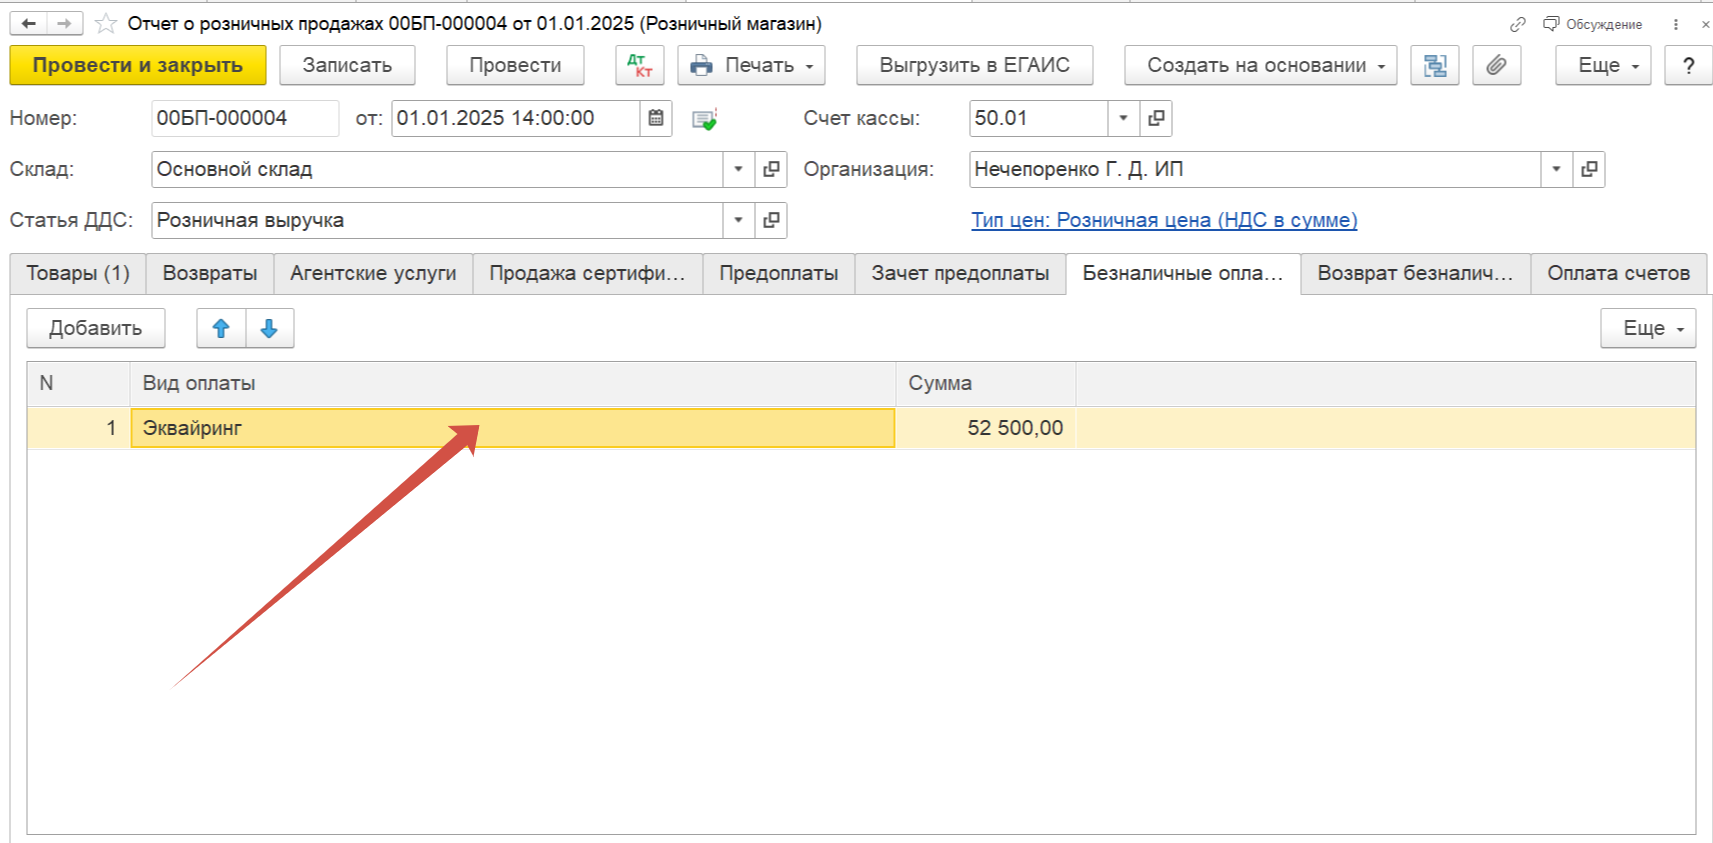Screen dimensions: 1713x843
Task: Copy link to this document
Action: [1517, 24]
